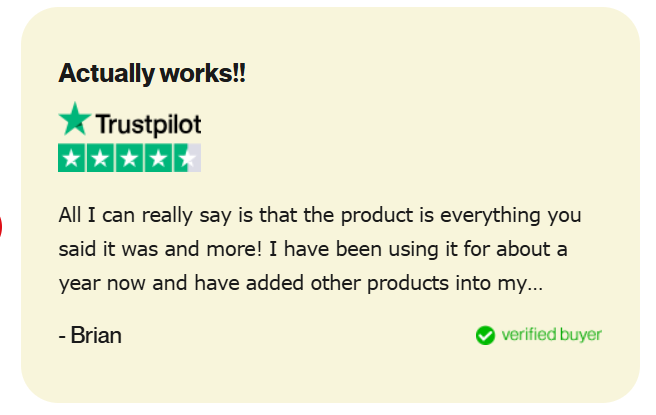Click the "verified buyer" label
The image size is (656, 415).
[x=551, y=334]
